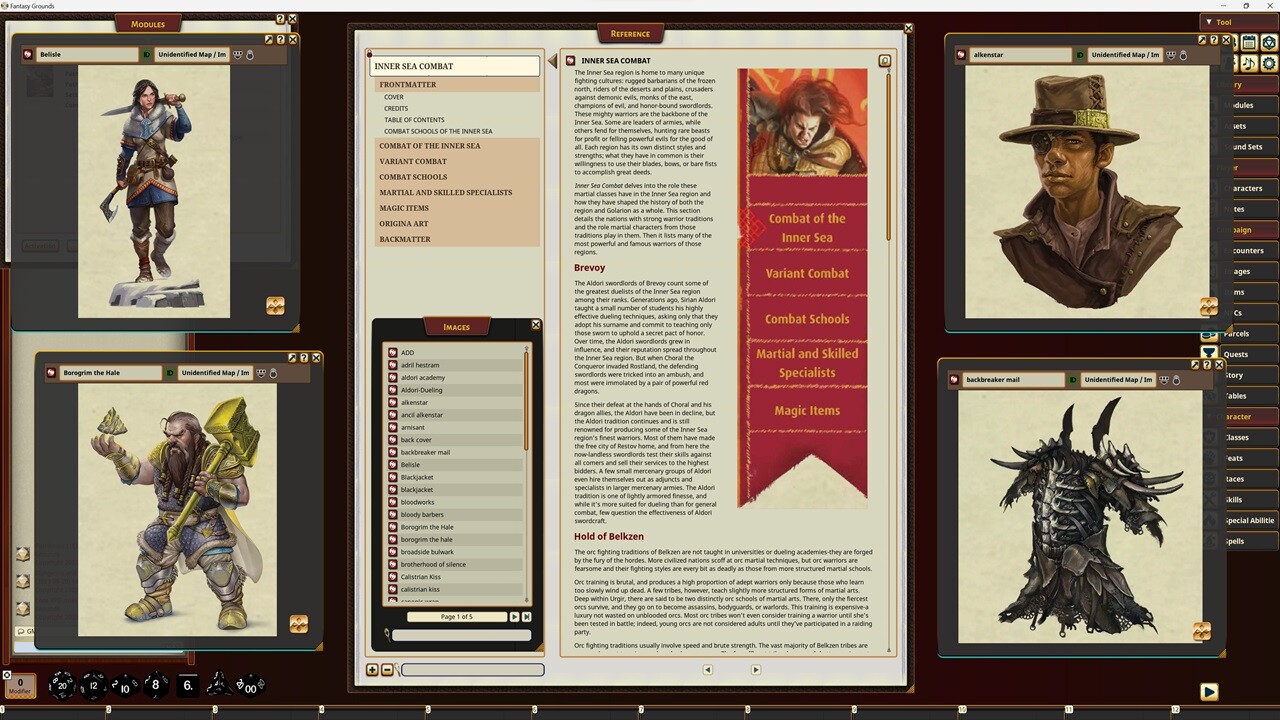Click the ADD button in the Images window
Image resolution: width=1280 pixels, height=720 pixels.
407,352
